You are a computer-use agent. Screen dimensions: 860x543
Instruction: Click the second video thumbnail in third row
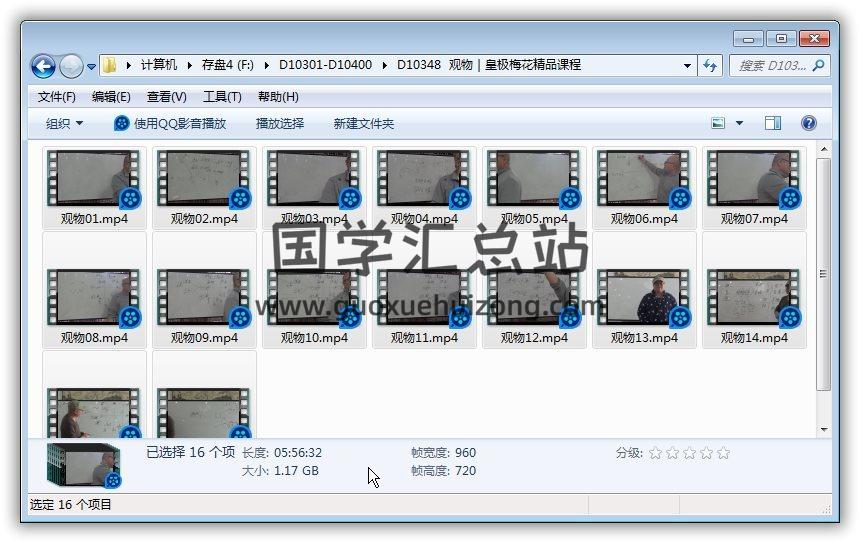[203, 412]
